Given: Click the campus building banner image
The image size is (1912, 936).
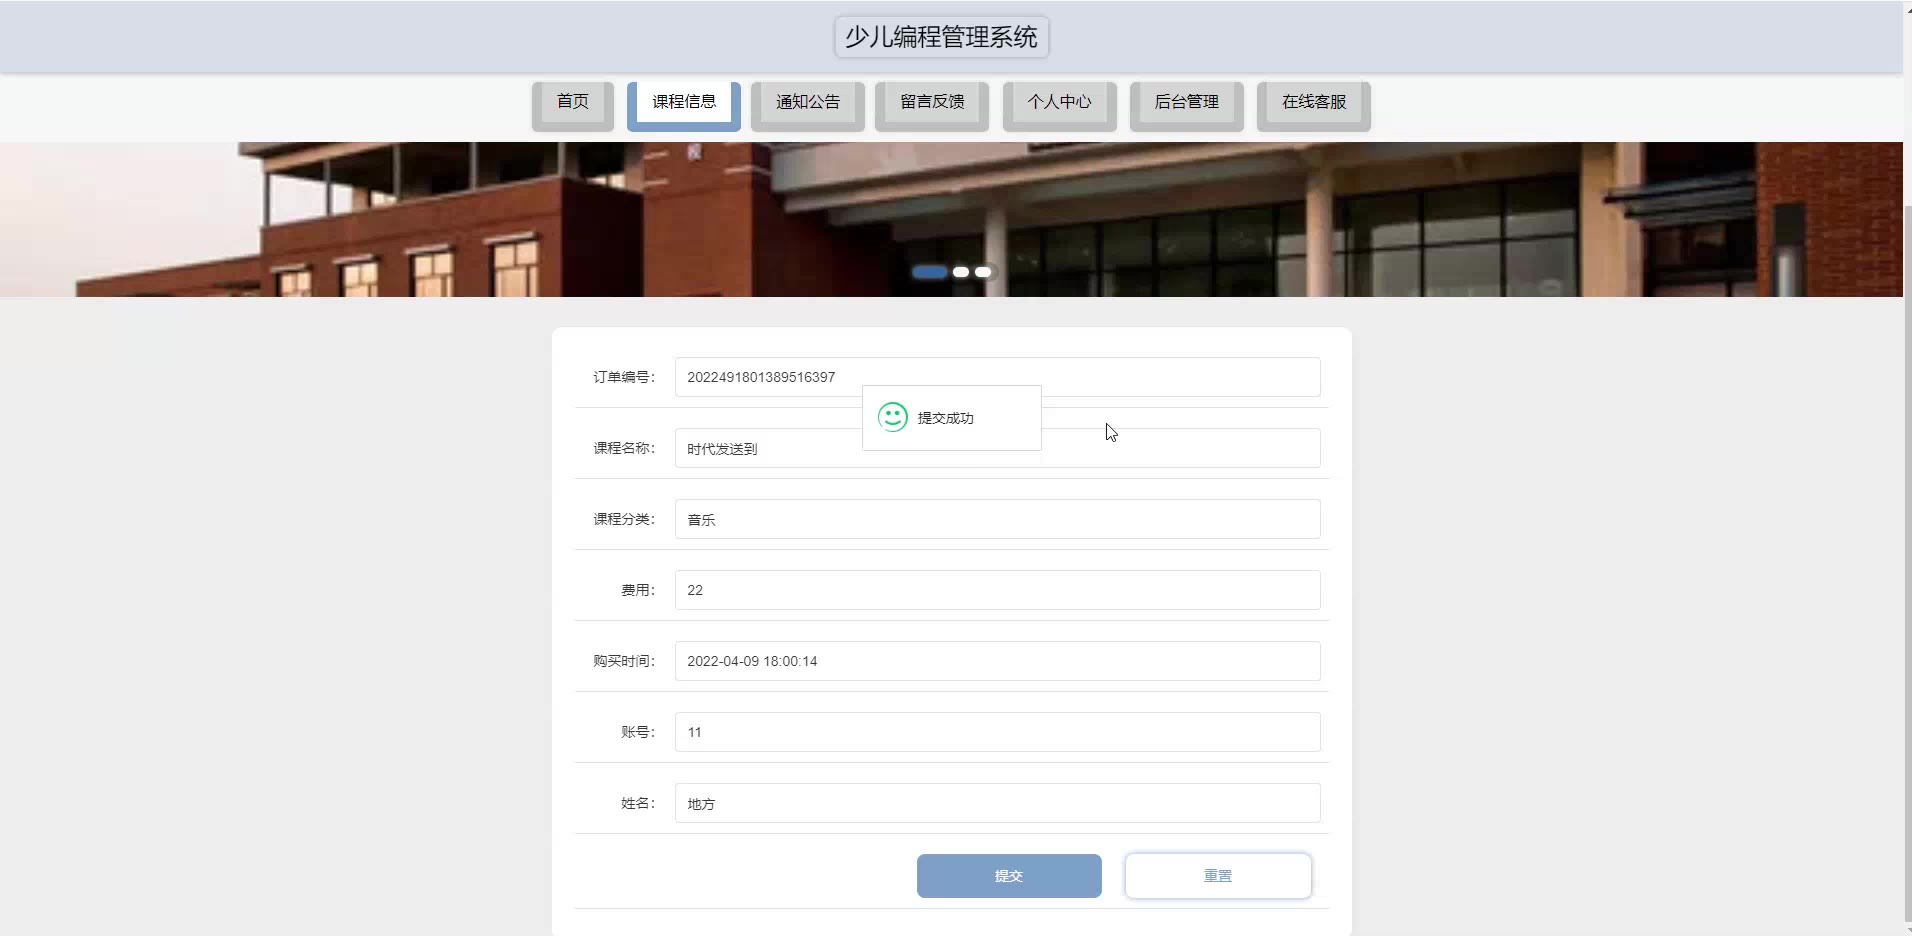Looking at the screenshot, I should [x=951, y=219].
